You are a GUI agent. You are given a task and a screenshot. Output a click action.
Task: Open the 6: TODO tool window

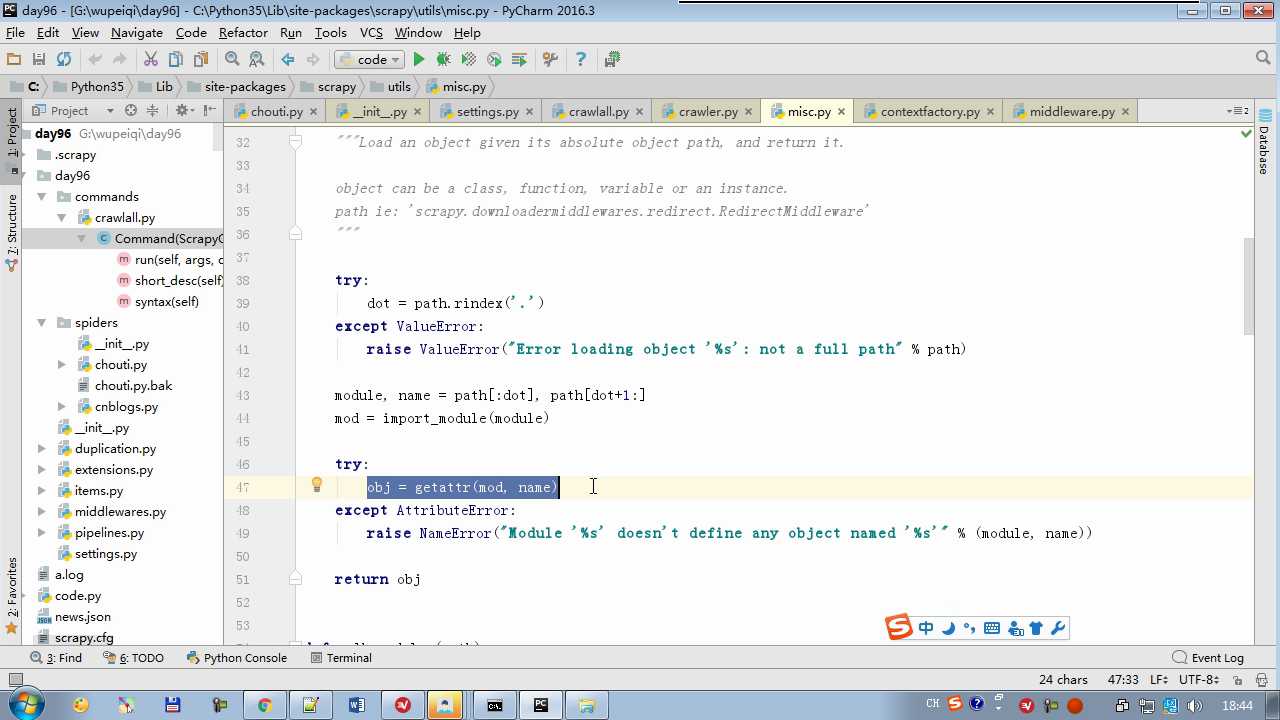pos(133,658)
